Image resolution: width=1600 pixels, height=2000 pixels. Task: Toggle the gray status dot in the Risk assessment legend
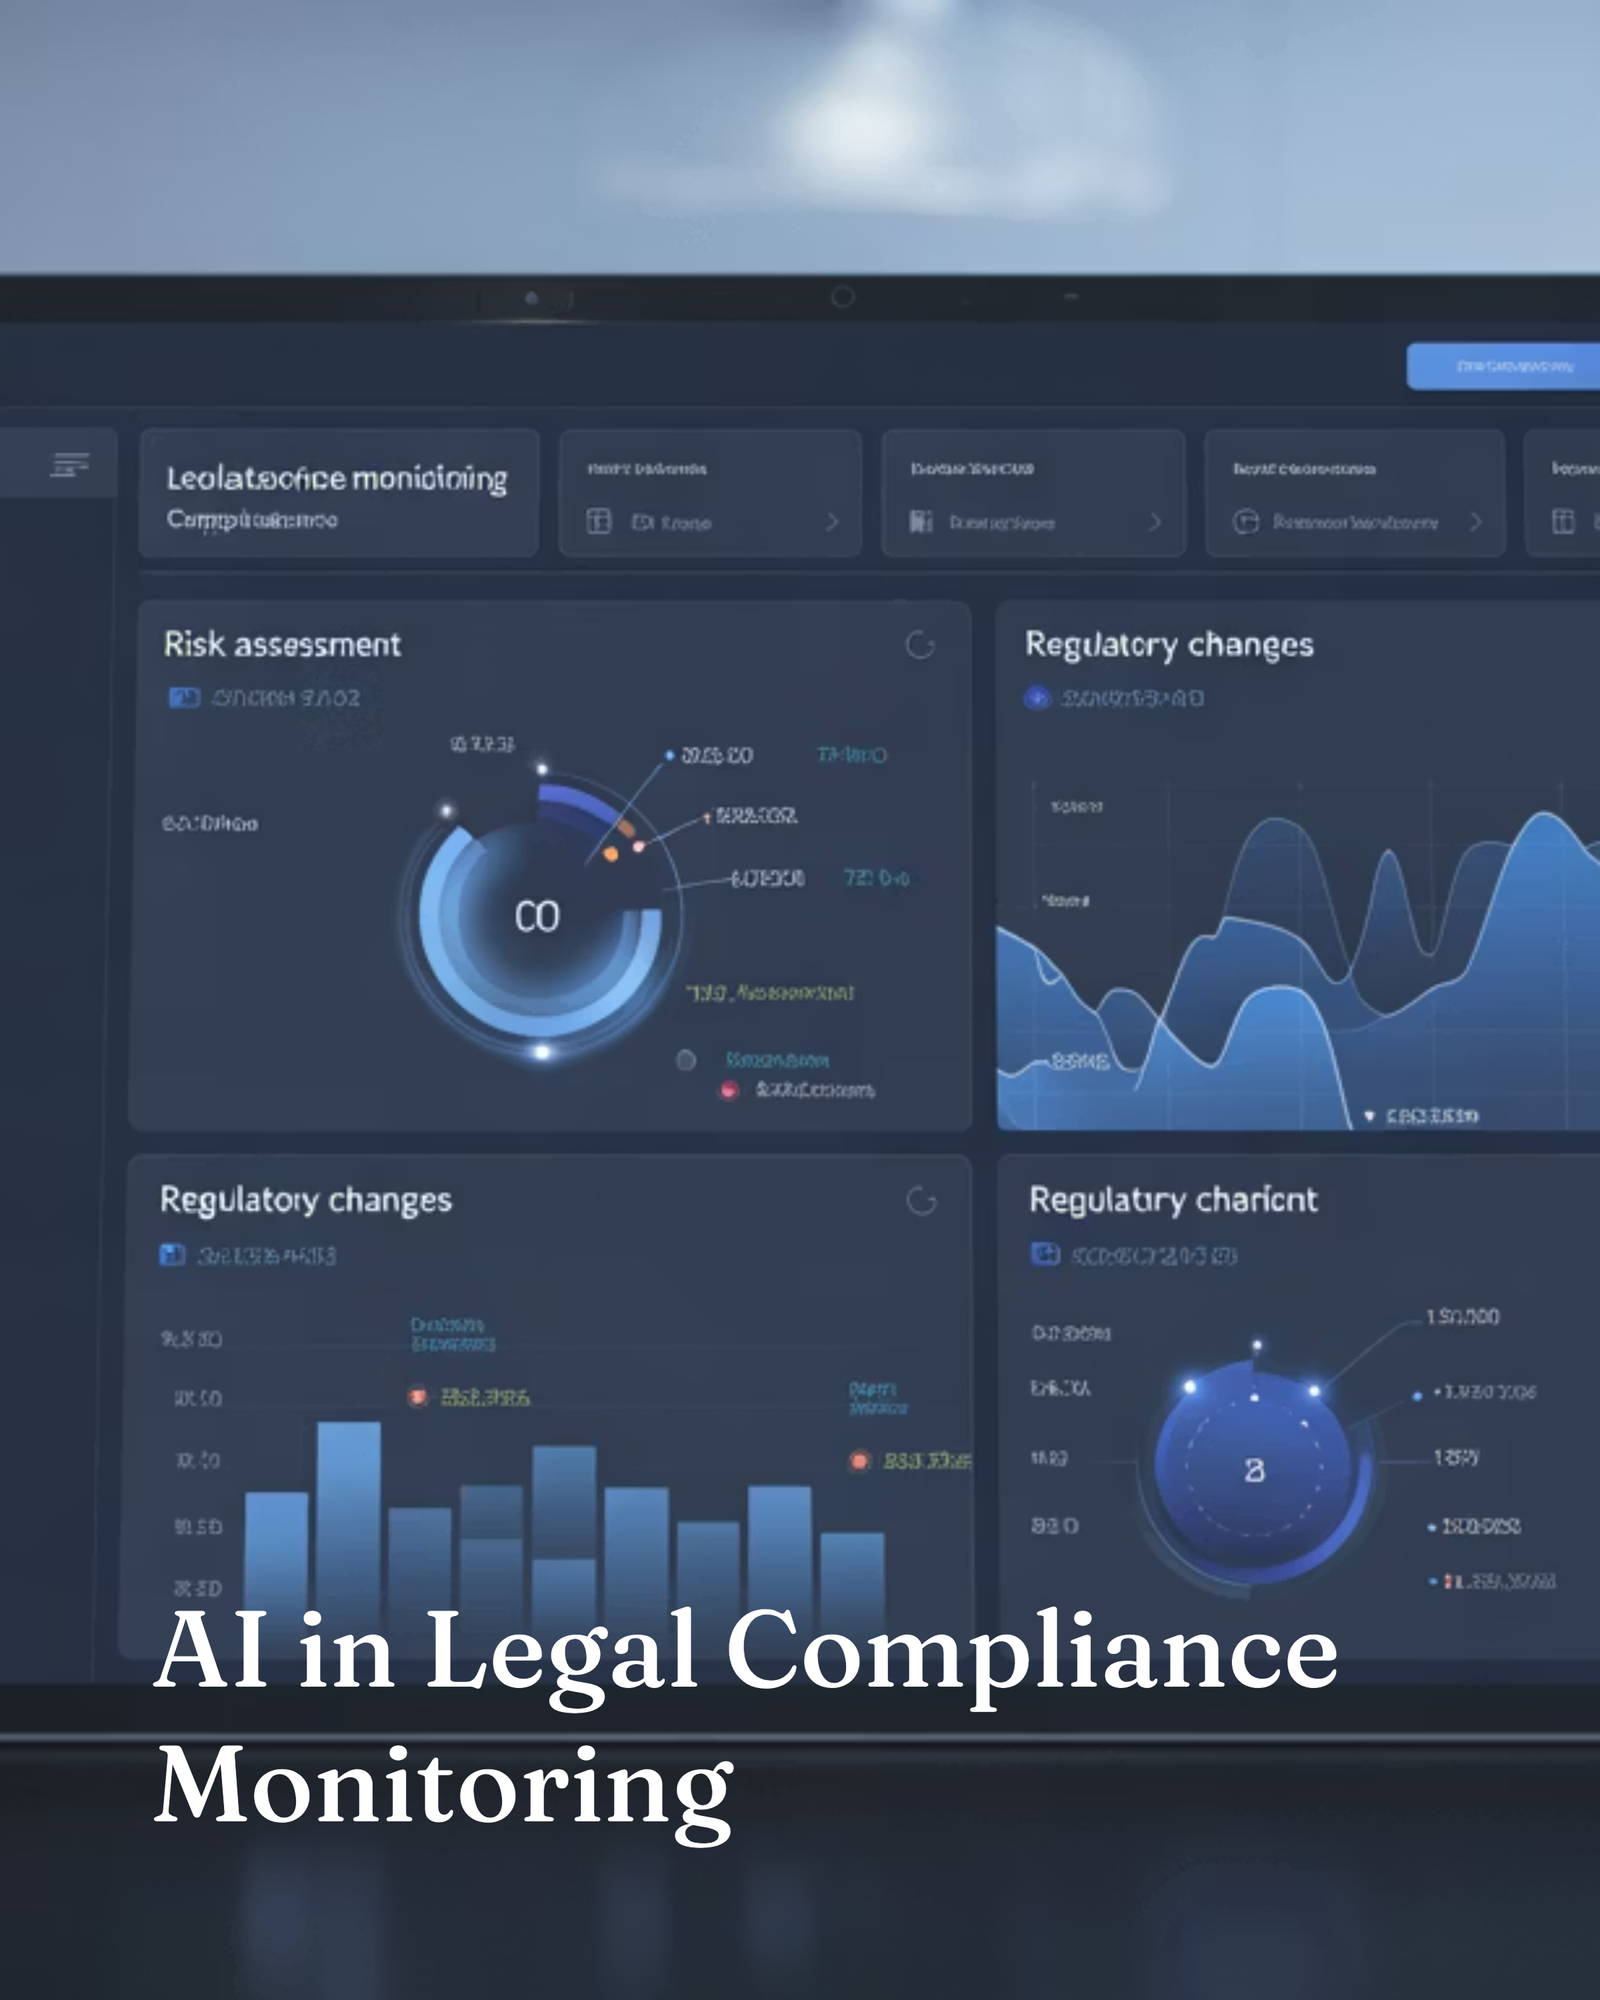click(686, 1057)
